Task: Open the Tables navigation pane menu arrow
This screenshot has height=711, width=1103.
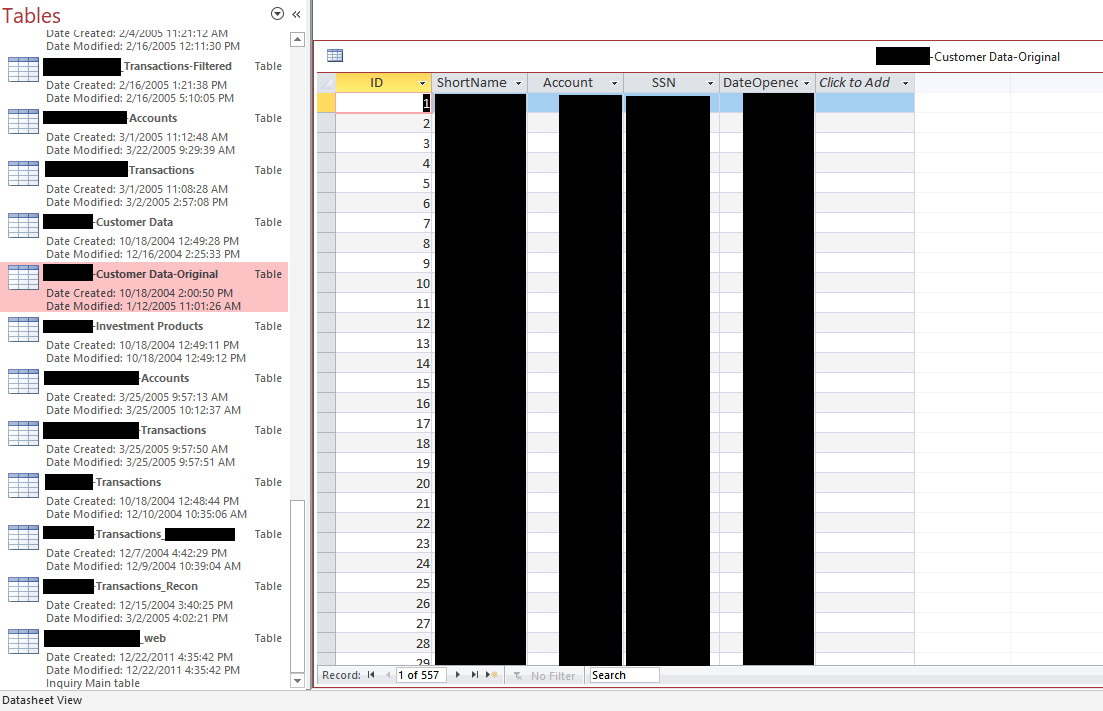Action: click(277, 14)
